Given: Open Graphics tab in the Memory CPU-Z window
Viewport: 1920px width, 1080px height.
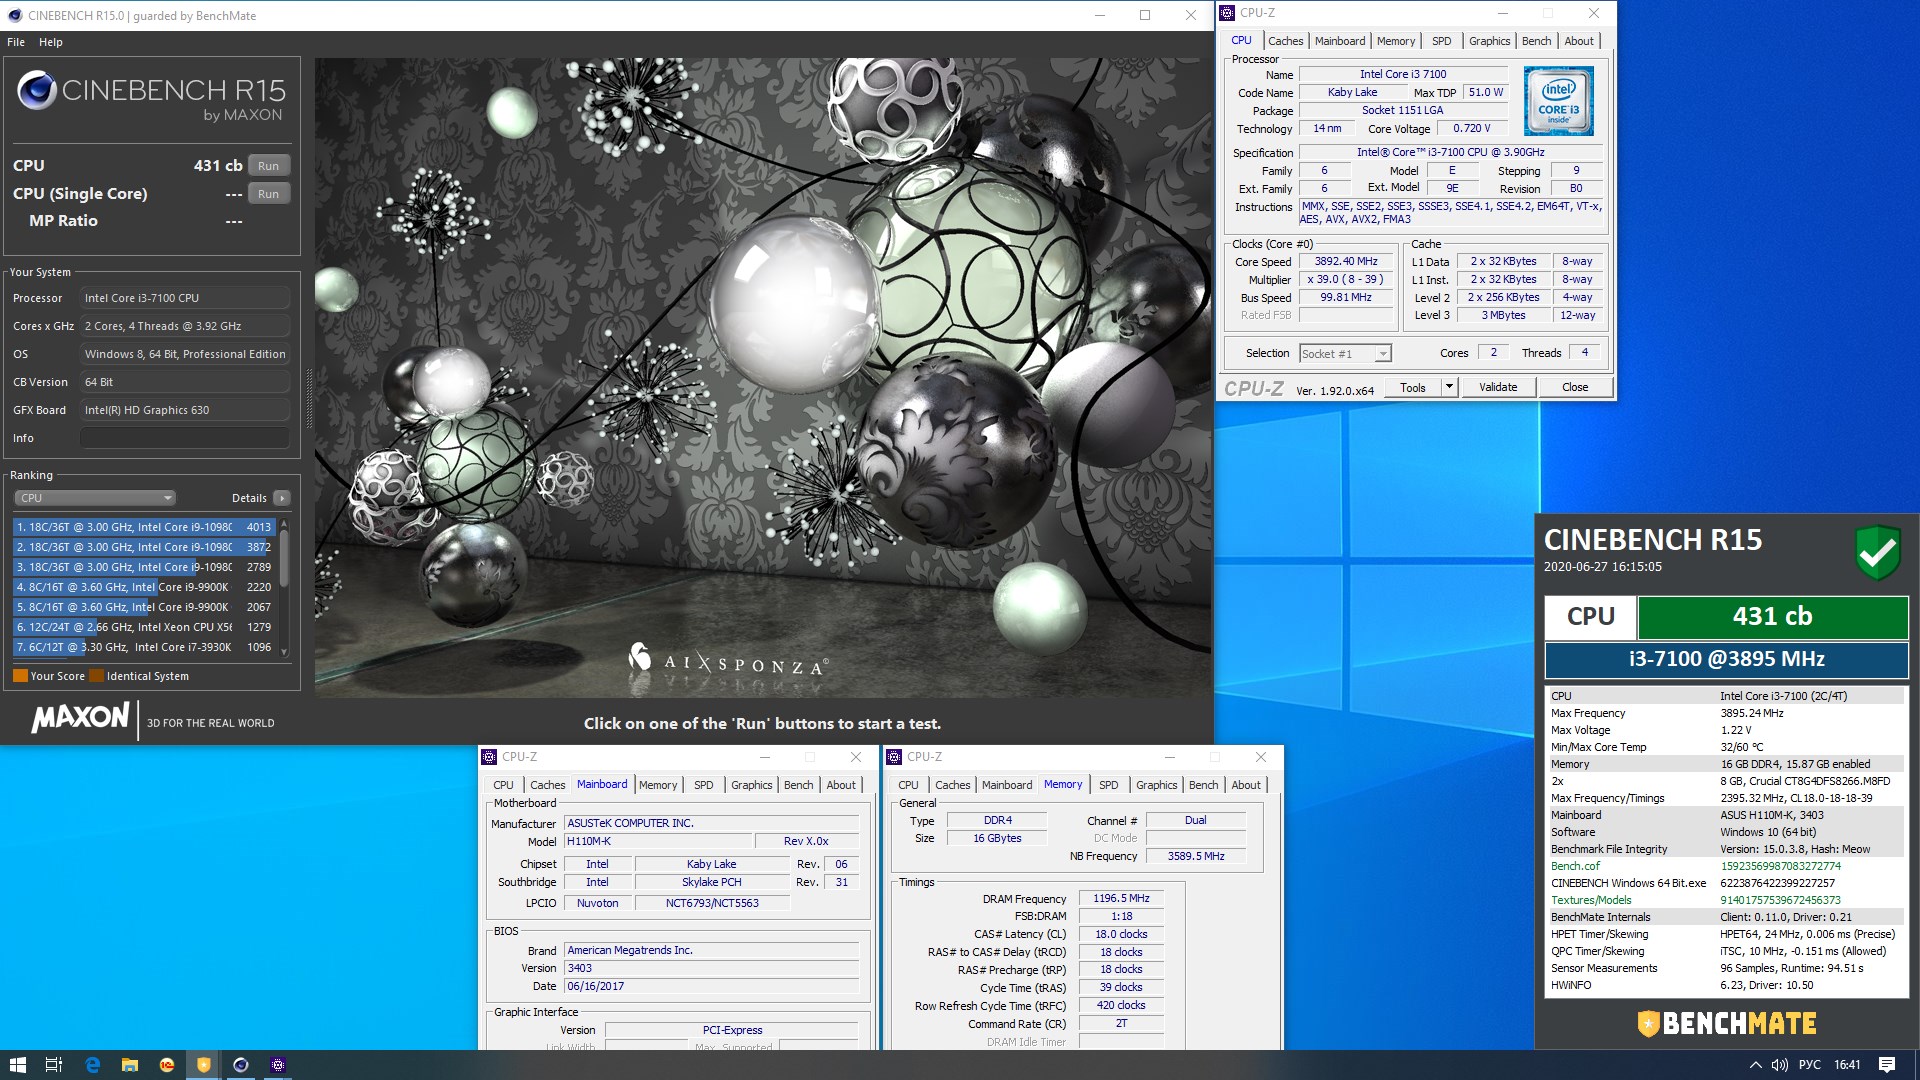Looking at the screenshot, I should click(x=1156, y=785).
